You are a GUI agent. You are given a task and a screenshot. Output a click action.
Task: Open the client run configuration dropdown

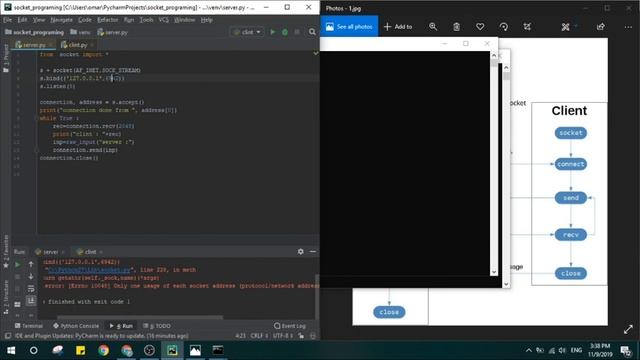[x=247, y=32]
